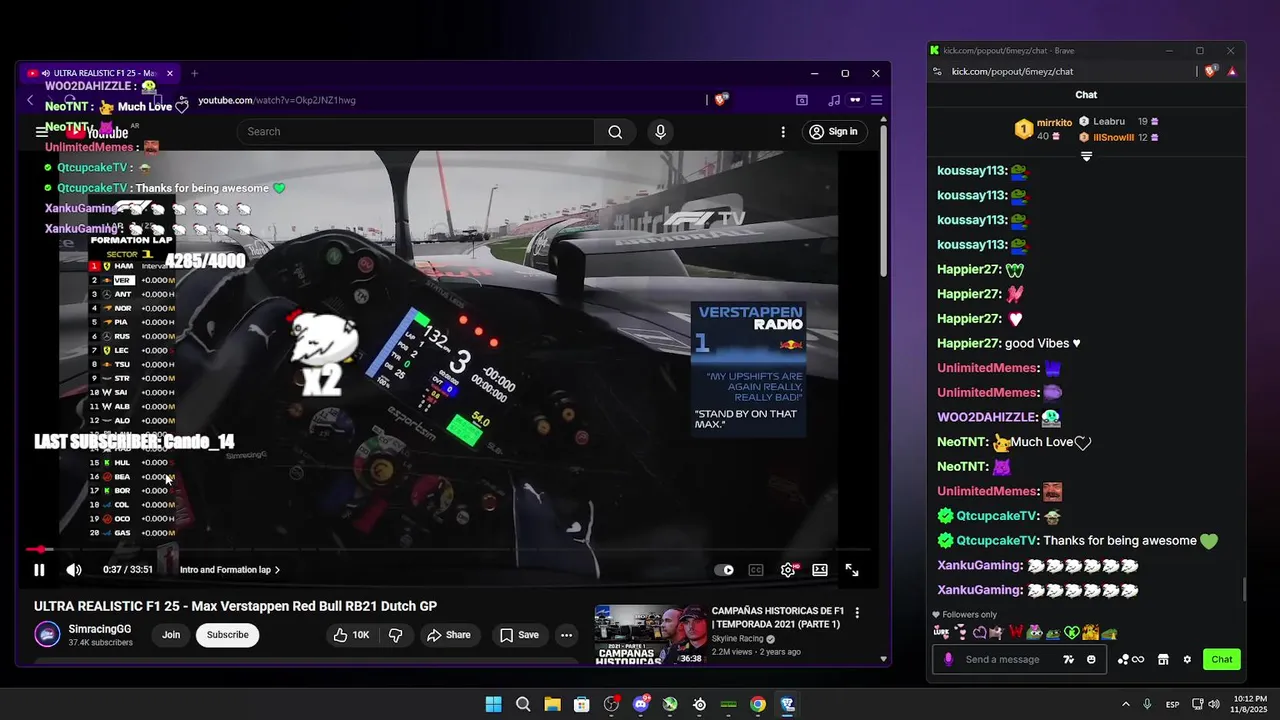The image size is (1280, 720).
Task: Click the YouTube search magnifier button
Action: pos(615,131)
